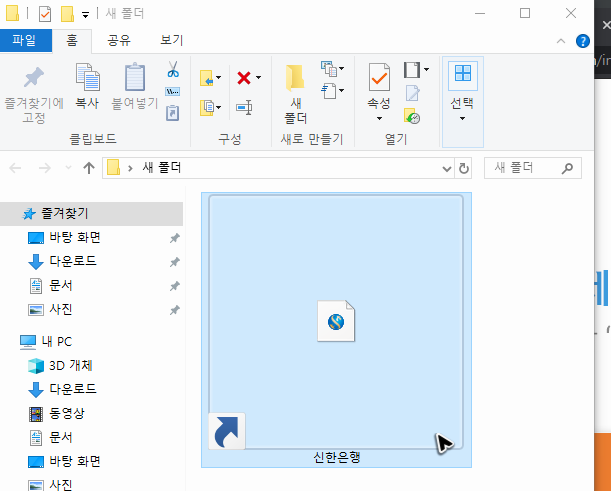Click the 새 폴더 address breadcrumb

tap(162, 168)
